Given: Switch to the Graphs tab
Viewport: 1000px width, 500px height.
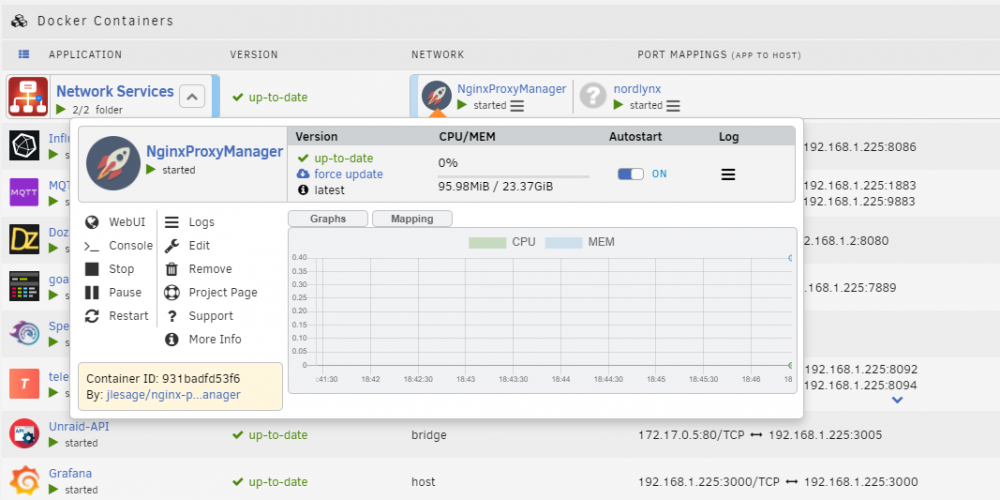Looking at the screenshot, I should (328, 219).
